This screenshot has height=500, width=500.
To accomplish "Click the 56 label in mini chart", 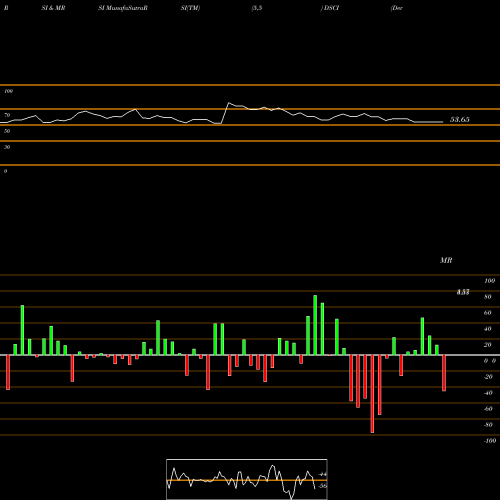I will (323, 486).
